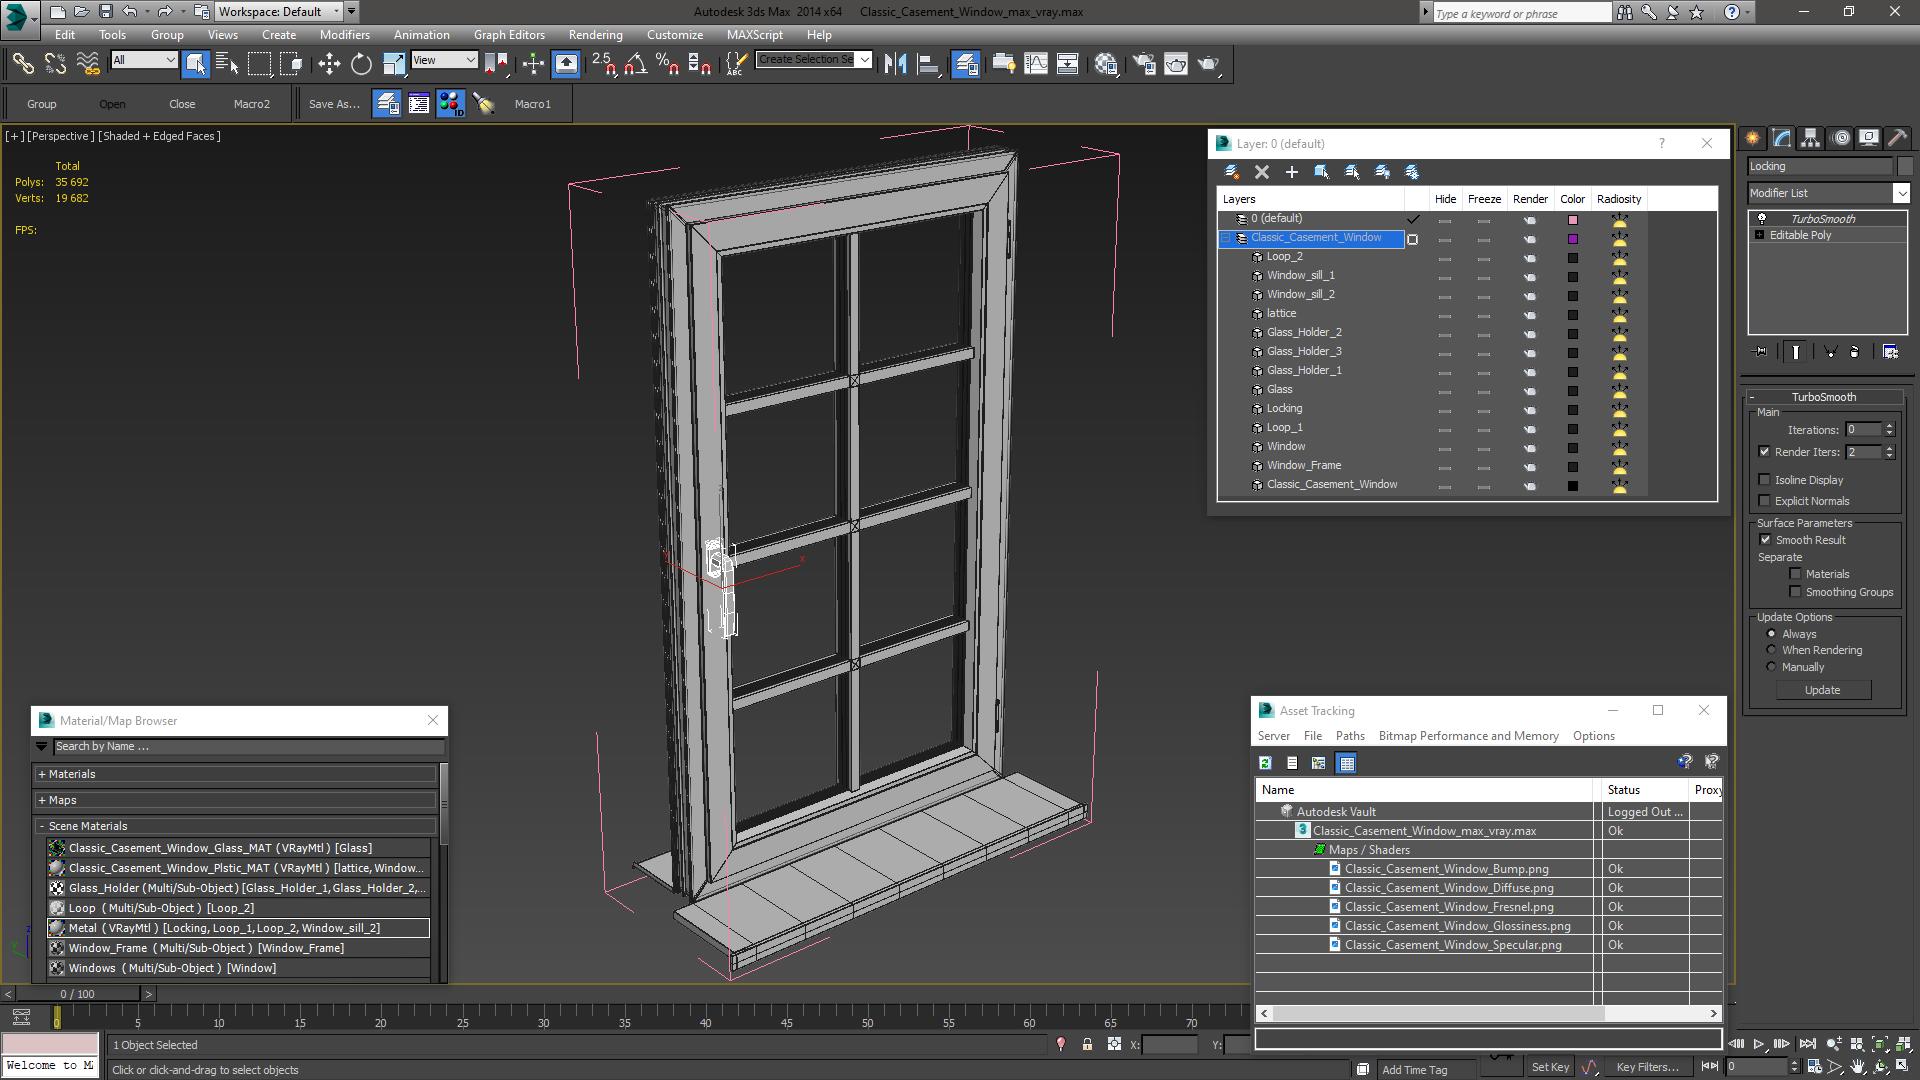Open the Modifiers menu
The width and height of the screenshot is (1920, 1080).
344,35
